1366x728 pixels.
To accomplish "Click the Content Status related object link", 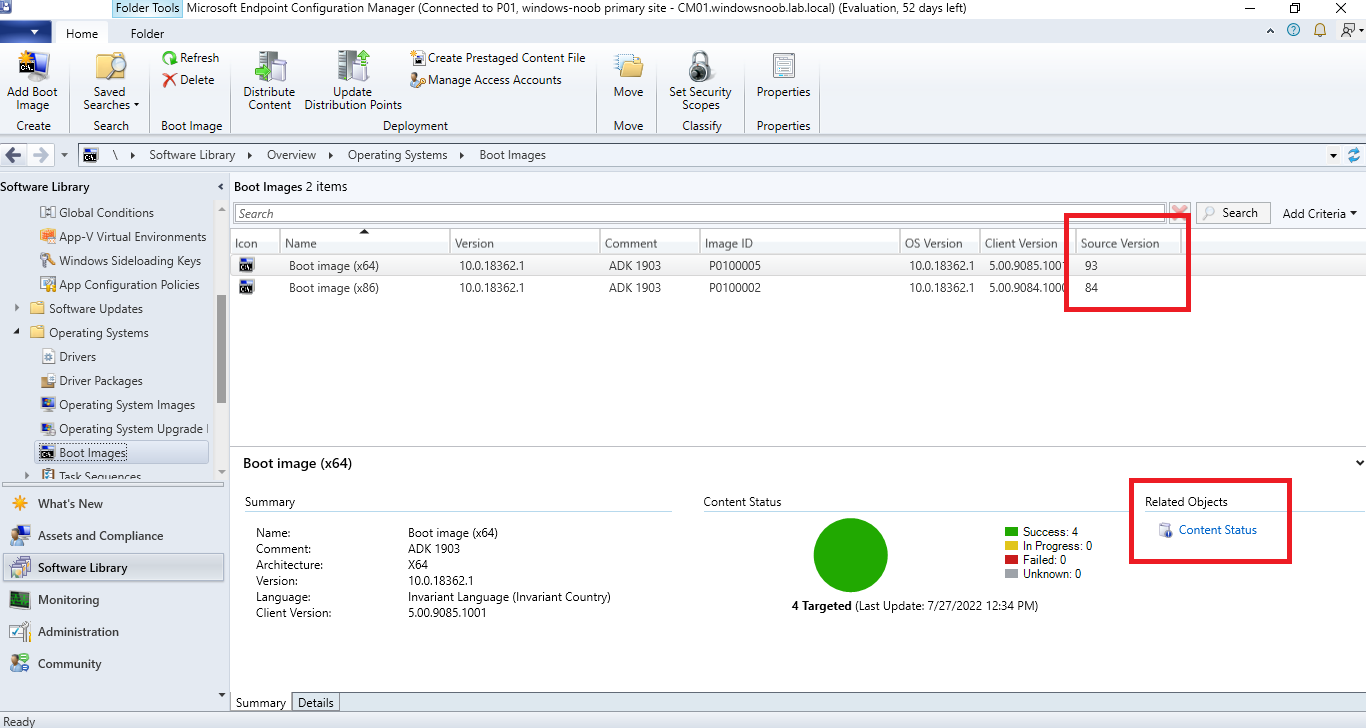I will 1217,530.
